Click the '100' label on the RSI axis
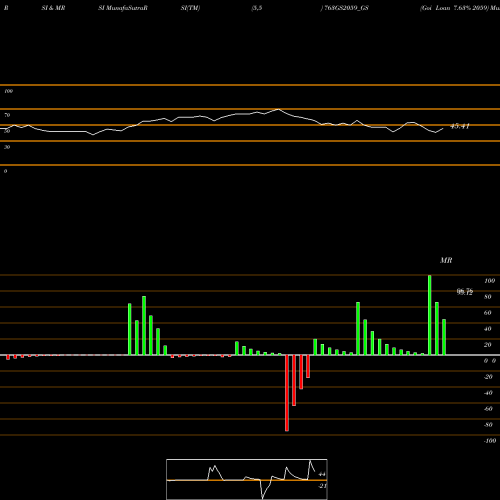 8,91
